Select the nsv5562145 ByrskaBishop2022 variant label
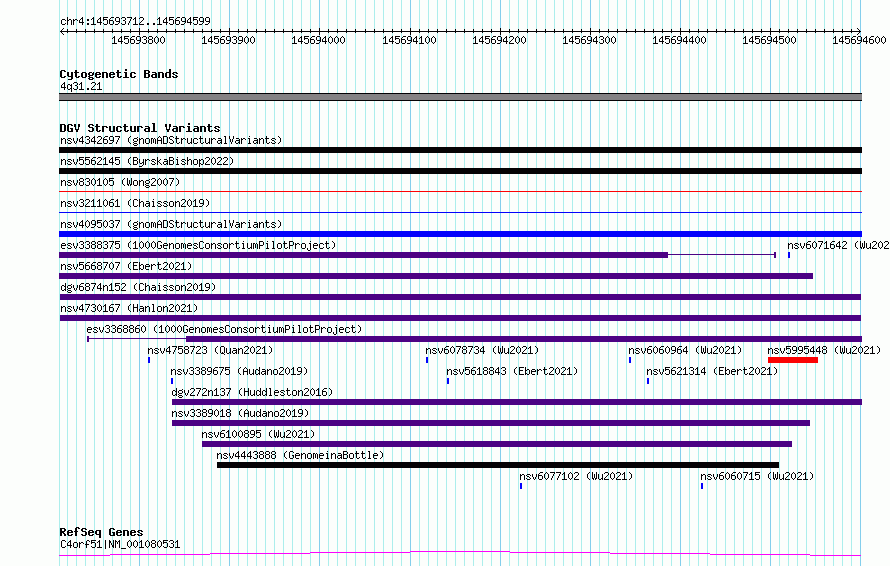The width and height of the screenshot is (890, 566). coord(147,161)
